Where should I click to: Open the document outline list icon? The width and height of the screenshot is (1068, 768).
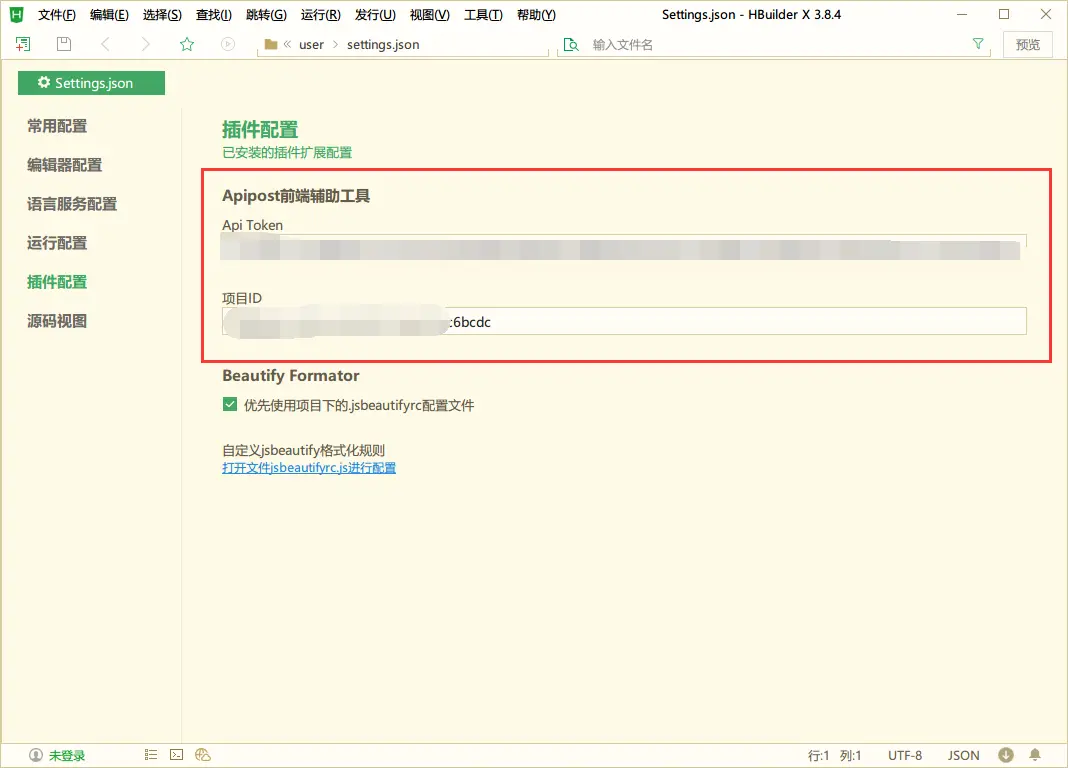pyautogui.click(x=151, y=754)
